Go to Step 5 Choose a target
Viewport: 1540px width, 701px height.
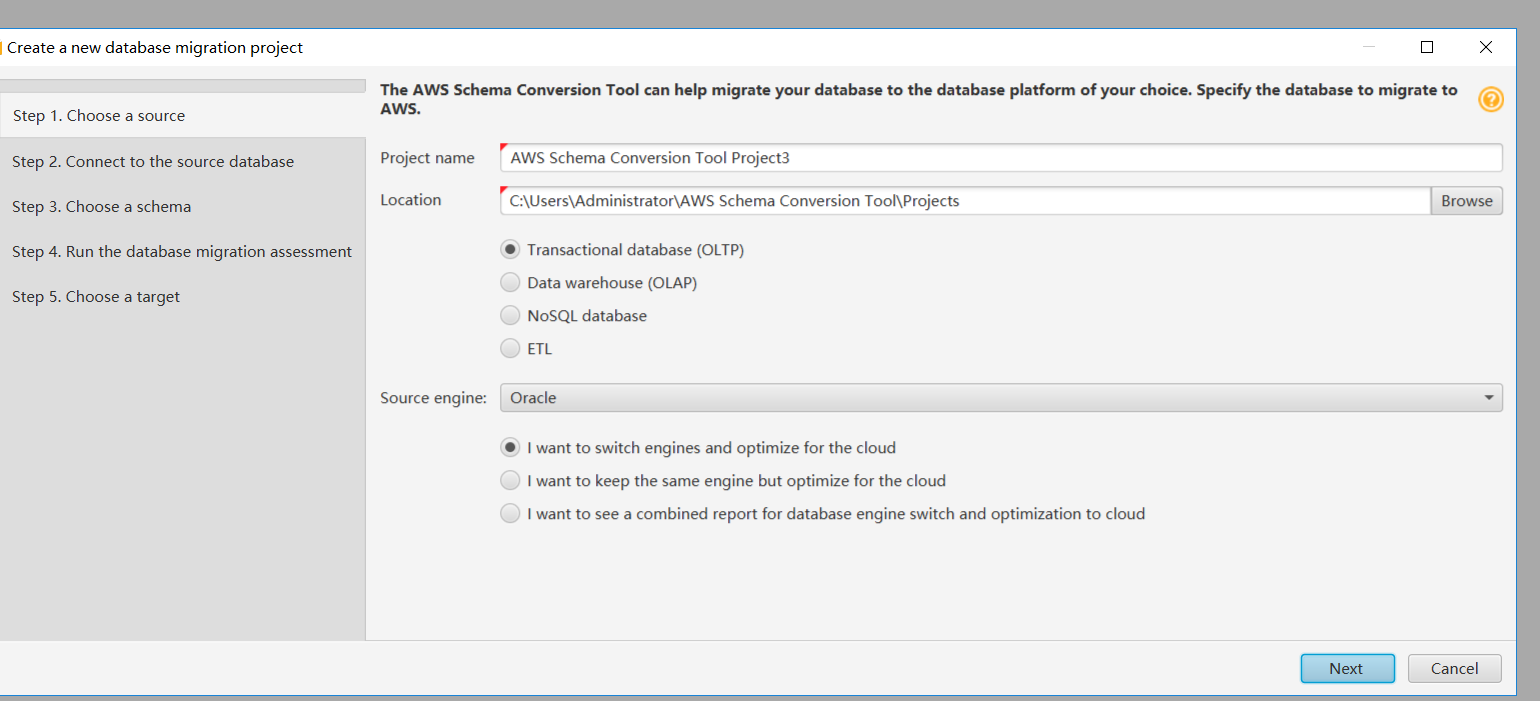pos(96,297)
